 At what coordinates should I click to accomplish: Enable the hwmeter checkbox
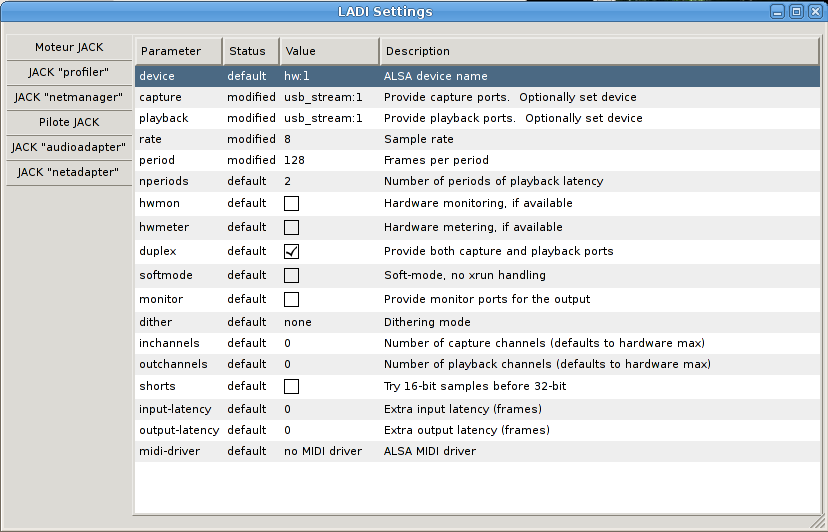(x=291, y=227)
